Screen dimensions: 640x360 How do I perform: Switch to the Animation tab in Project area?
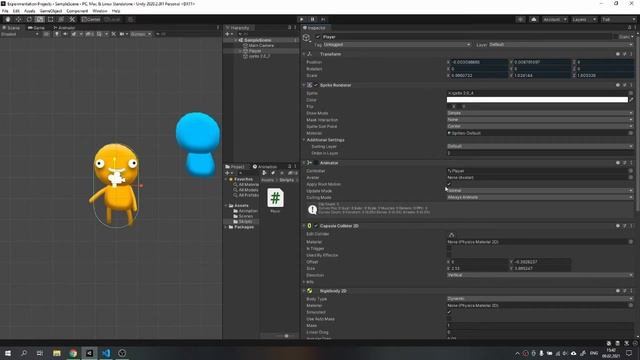pos(264,167)
